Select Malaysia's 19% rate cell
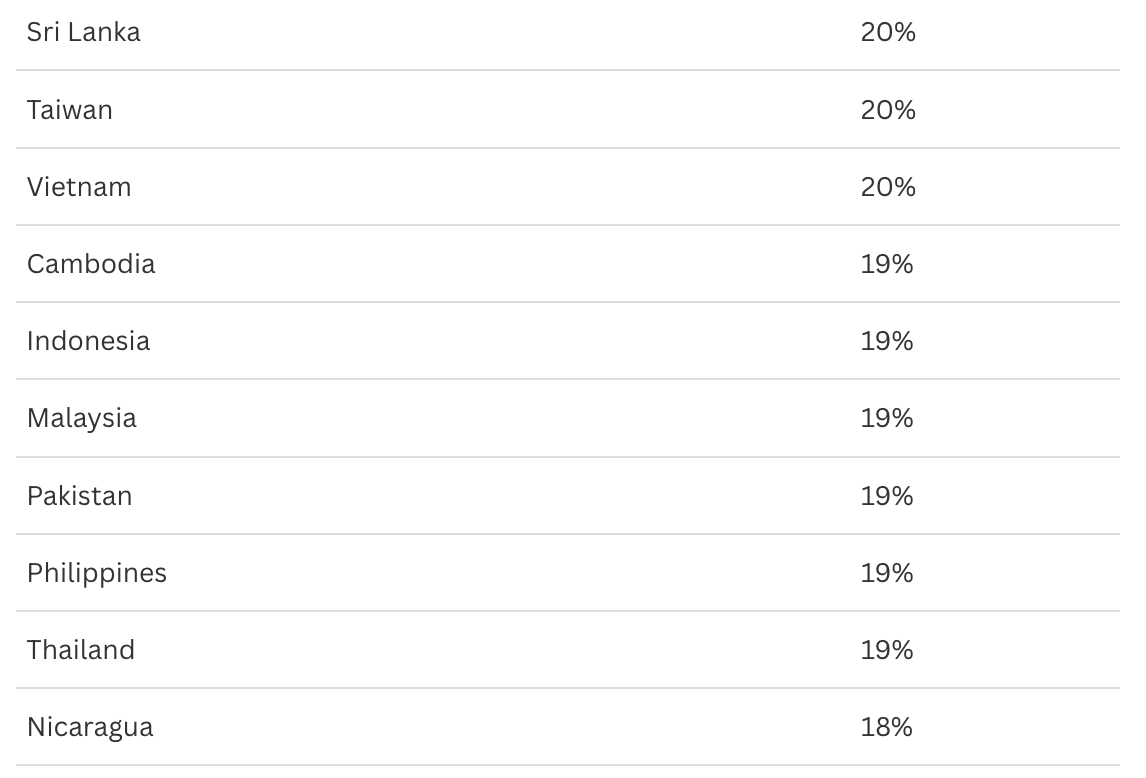 (887, 418)
